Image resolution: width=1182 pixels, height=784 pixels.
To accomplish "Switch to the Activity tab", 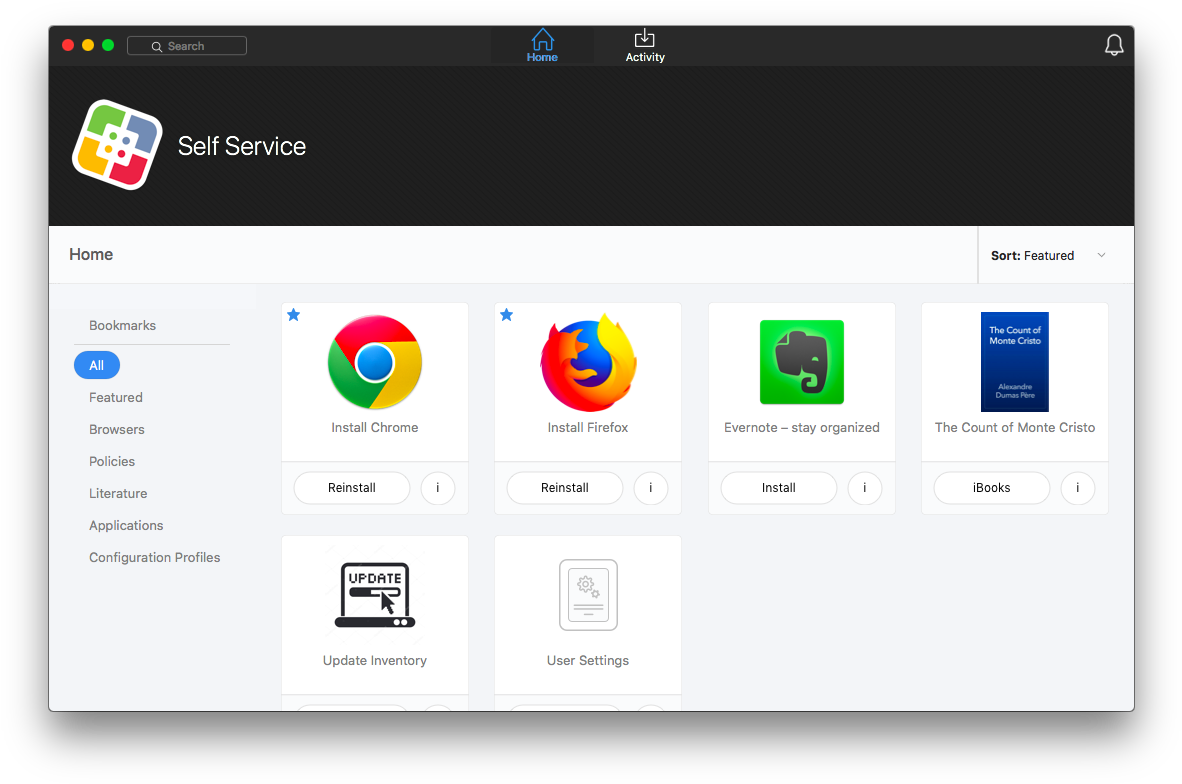I will click(645, 46).
